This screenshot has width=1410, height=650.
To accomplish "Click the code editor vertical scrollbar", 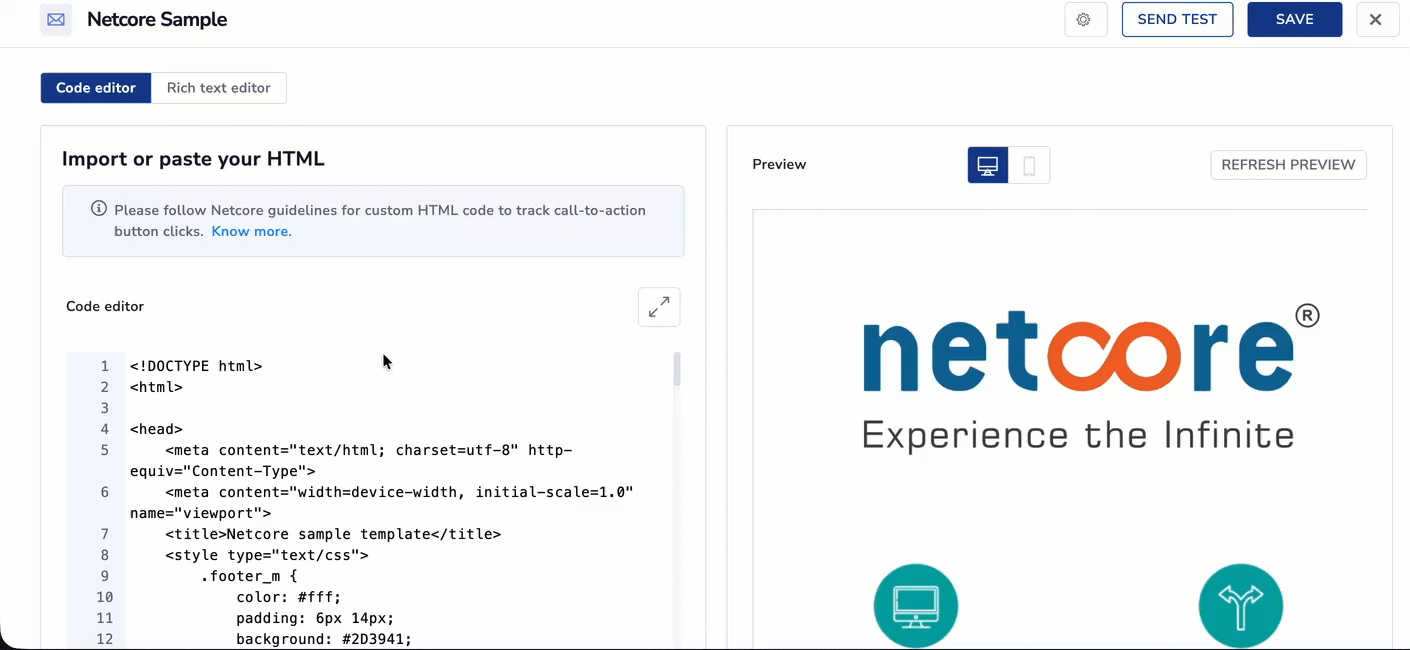I will [x=677, y=369].
